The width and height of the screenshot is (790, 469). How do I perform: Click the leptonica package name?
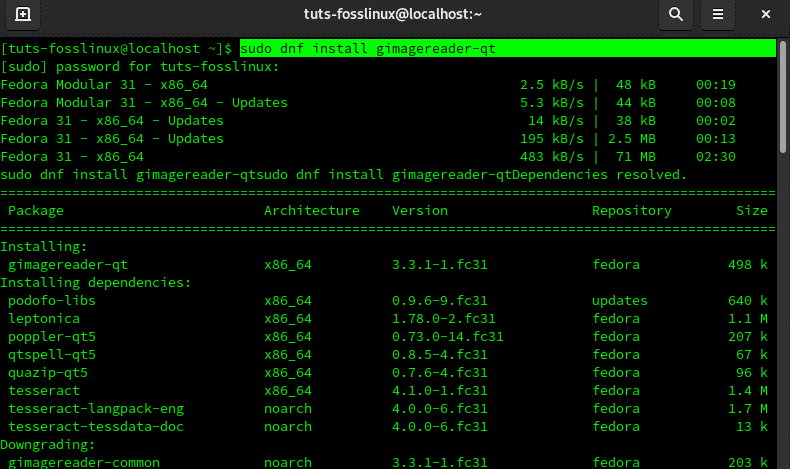pyautogui.click(x=44, y=319)
